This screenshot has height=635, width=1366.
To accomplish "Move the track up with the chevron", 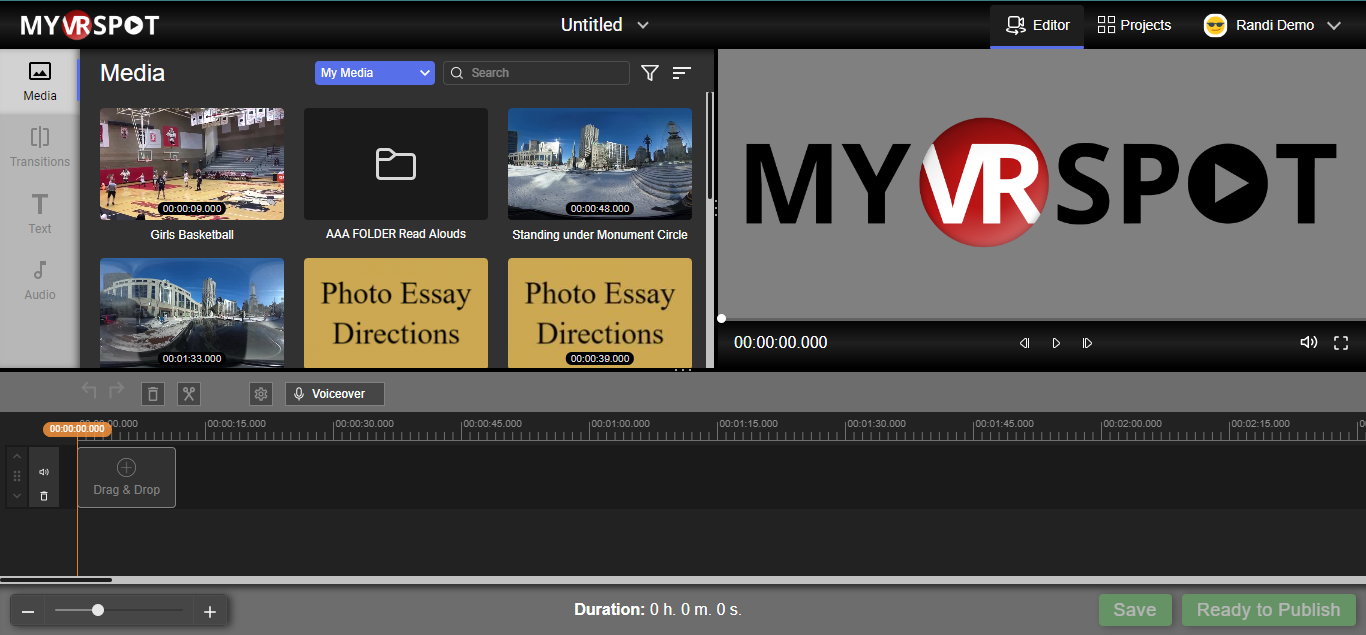I will [x=17, y=457].
